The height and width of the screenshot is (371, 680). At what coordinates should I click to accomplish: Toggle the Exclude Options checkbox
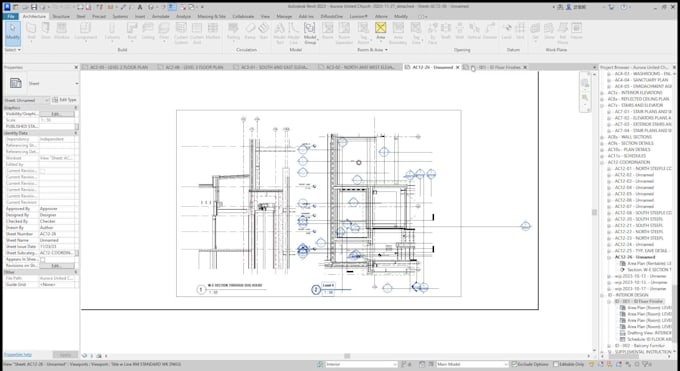pyautogui.click(x=514, y=364)
